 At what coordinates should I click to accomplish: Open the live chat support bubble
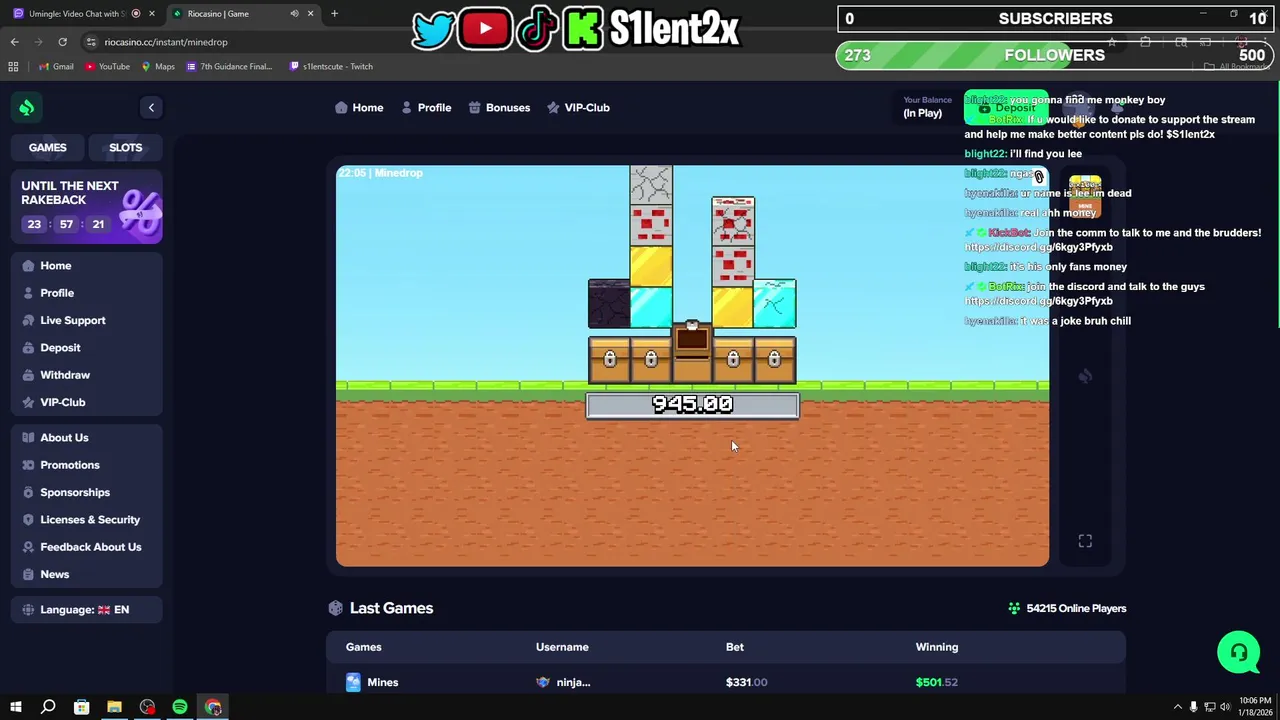pos(1238,652)
